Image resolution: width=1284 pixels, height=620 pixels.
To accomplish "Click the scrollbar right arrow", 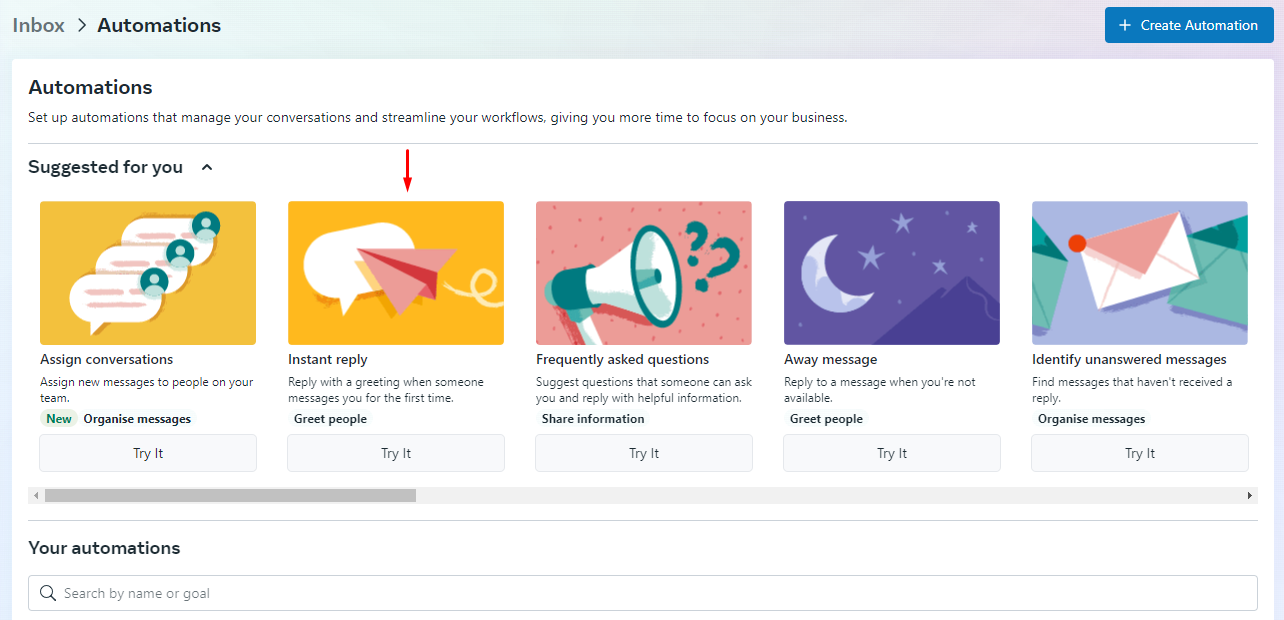I will (1249, 495).
